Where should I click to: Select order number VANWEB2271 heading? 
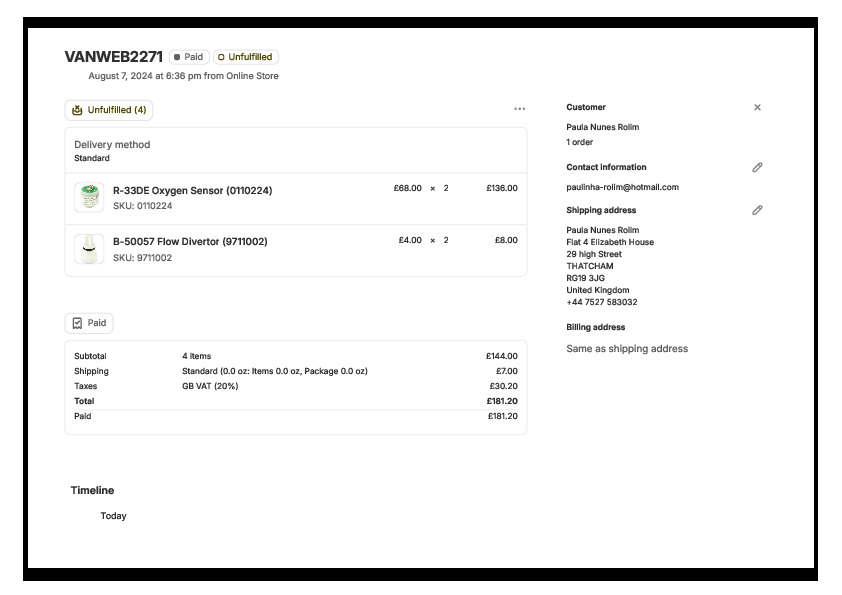tap(113, 57)
